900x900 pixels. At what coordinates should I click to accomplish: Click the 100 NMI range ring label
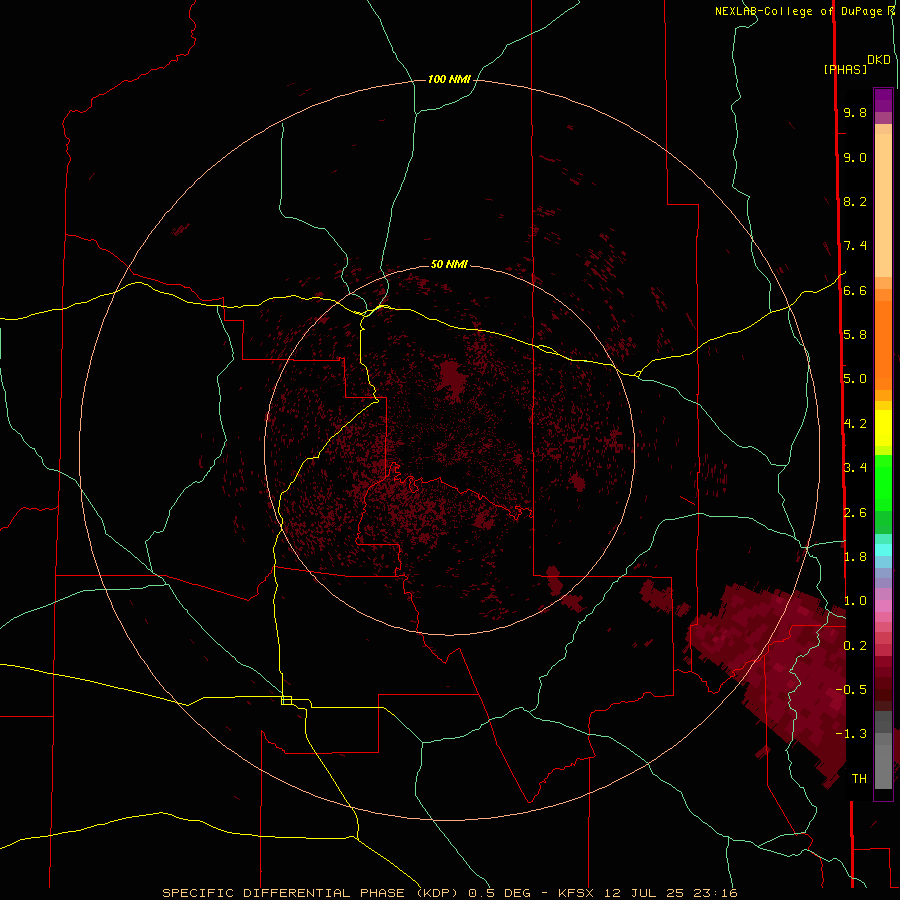pos(449,79)
